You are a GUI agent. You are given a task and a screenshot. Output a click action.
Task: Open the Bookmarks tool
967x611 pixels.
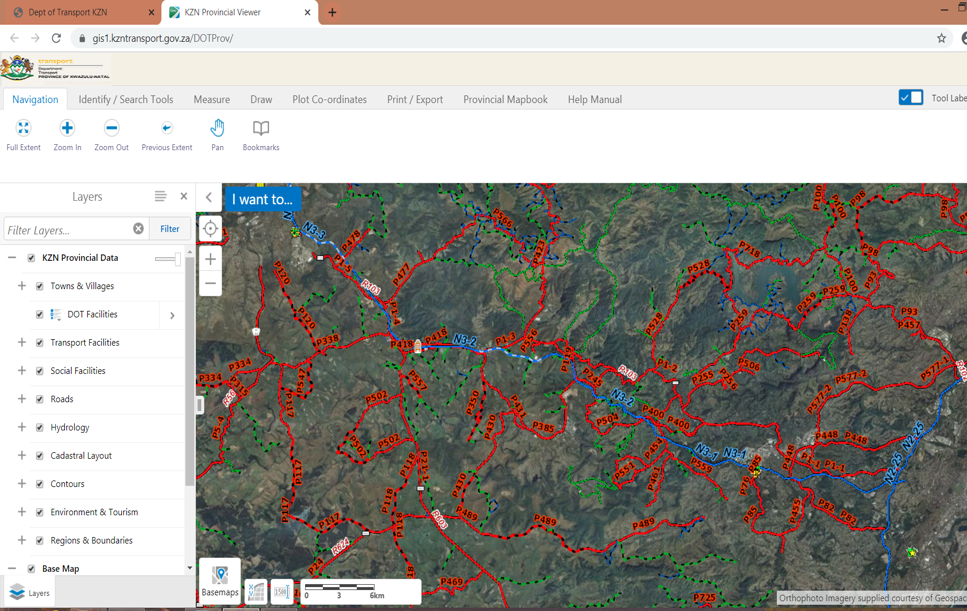(x=261, y=128)
